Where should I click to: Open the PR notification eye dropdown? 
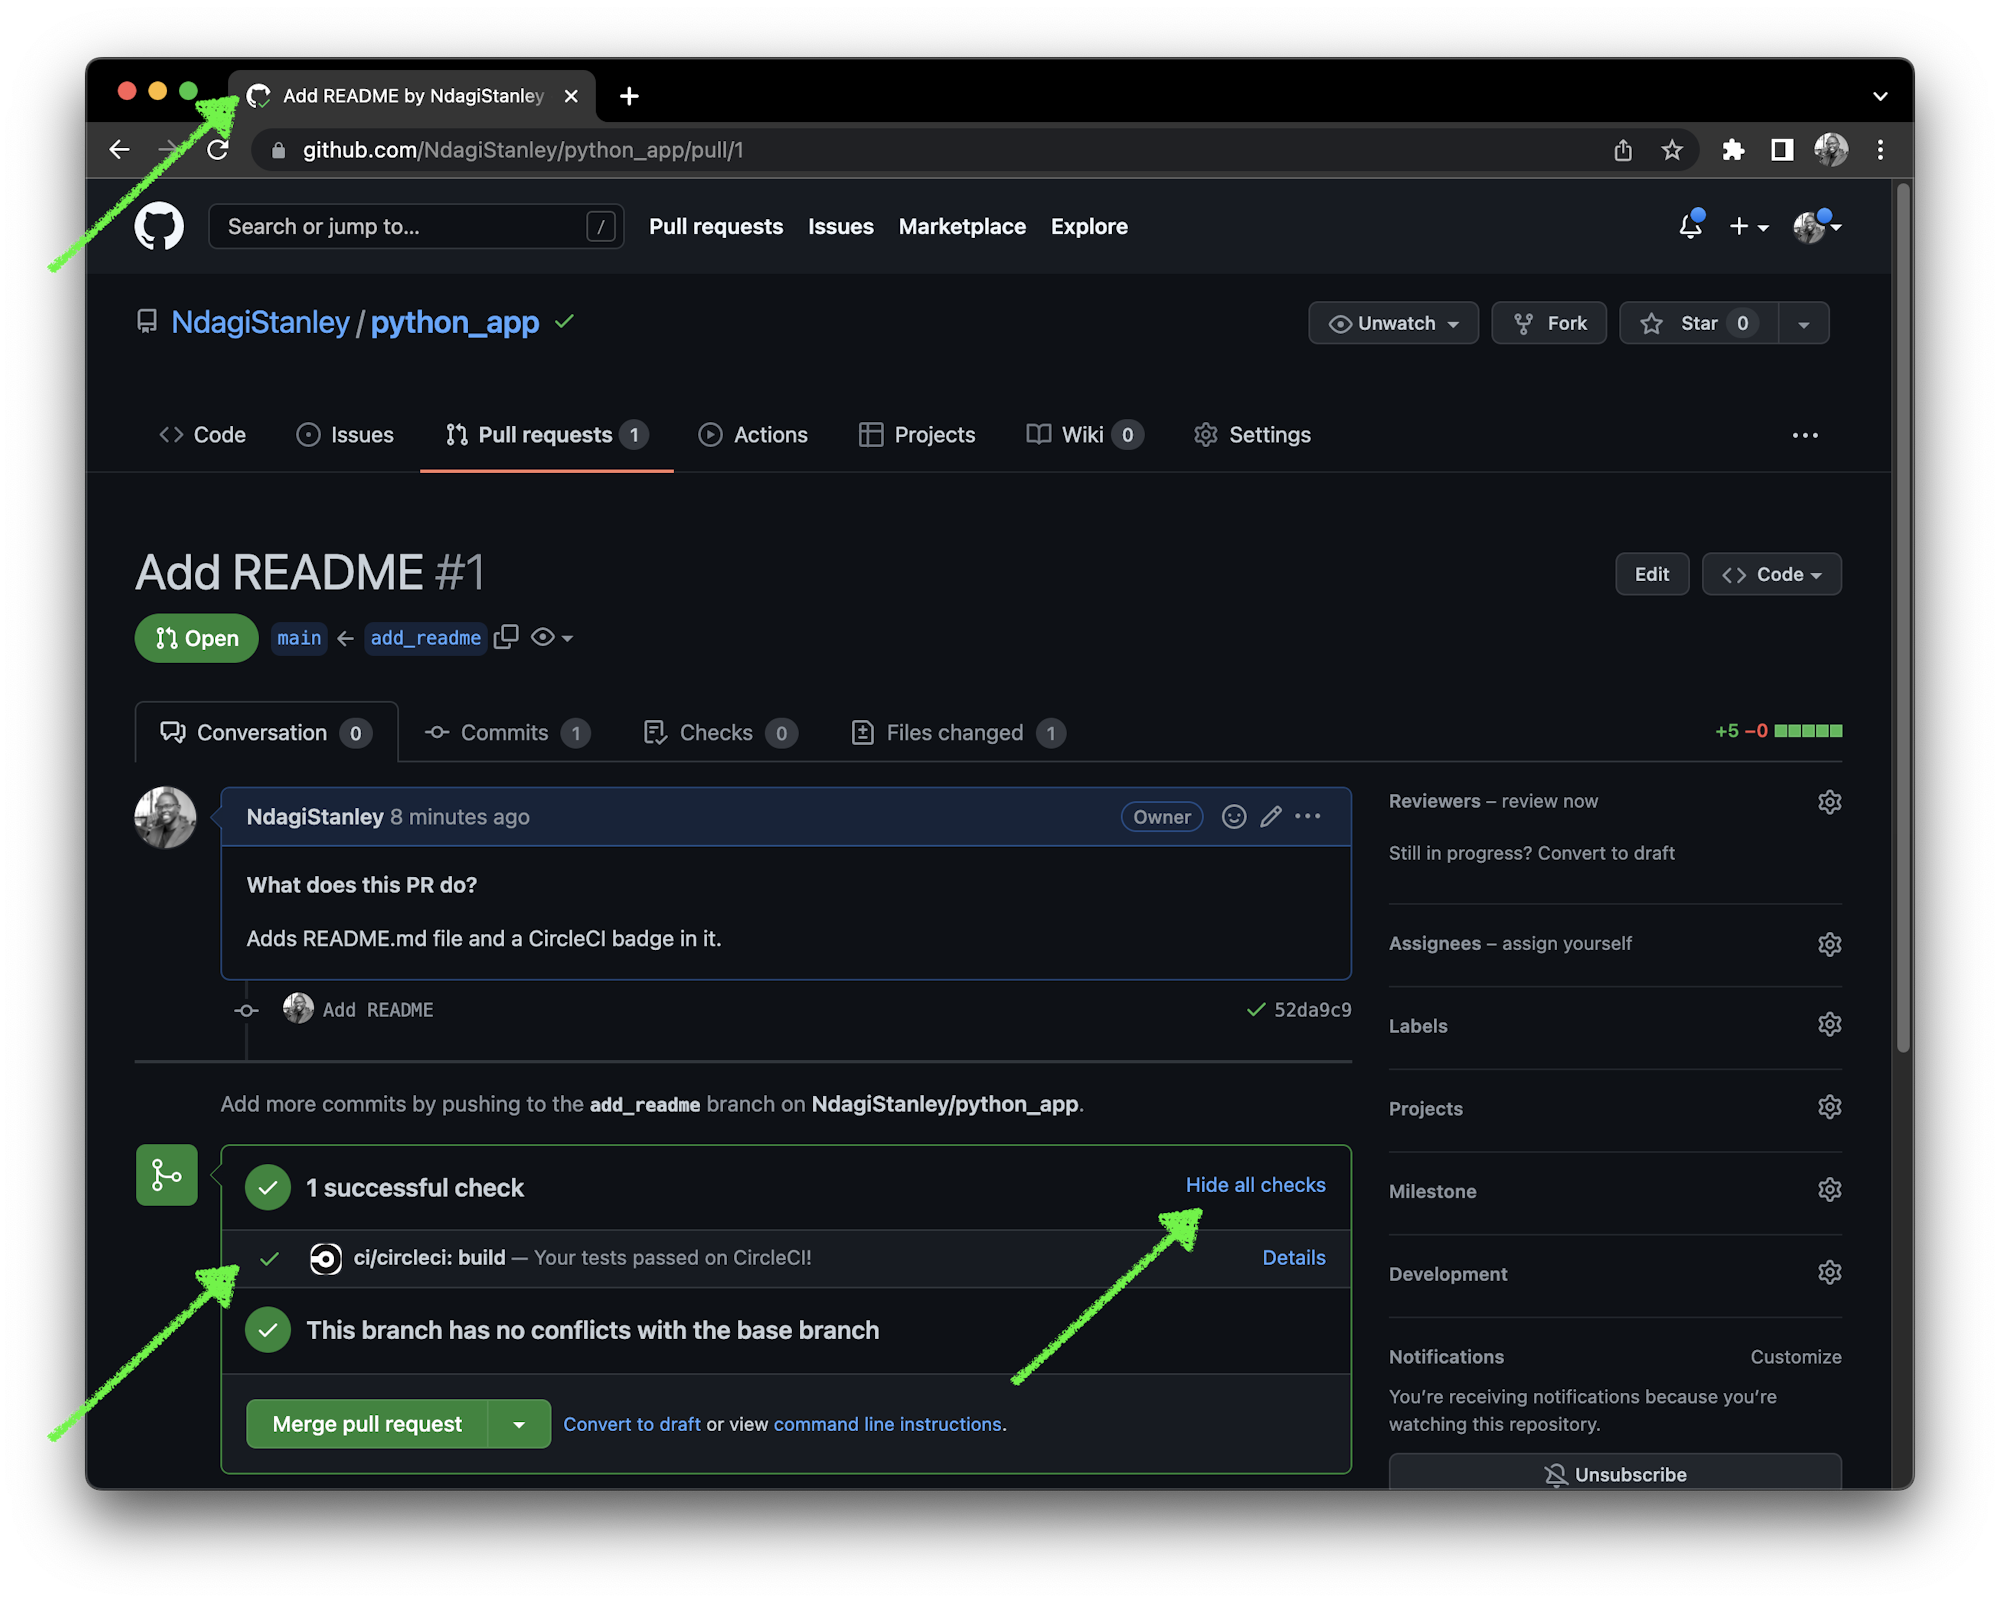point(552,637)
